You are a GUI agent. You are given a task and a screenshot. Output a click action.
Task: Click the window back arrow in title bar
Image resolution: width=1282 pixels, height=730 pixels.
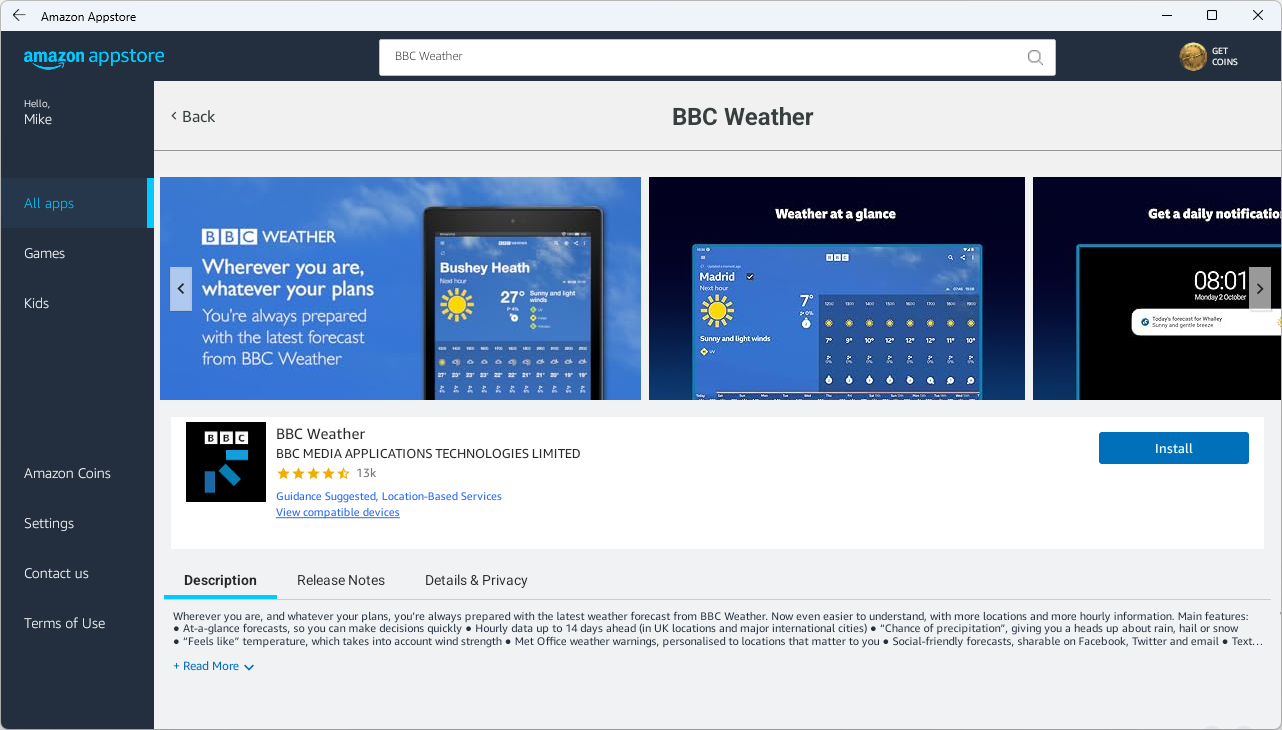[x=19, y=16]
